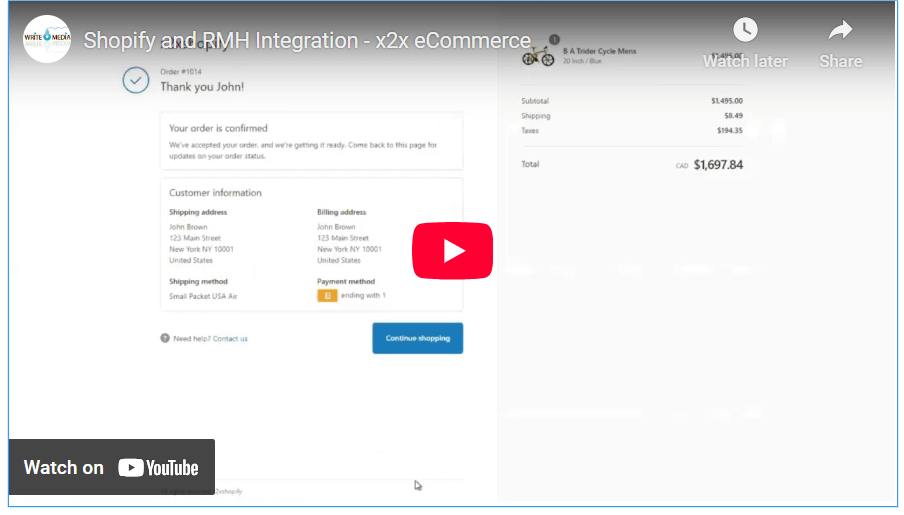Click the Need help question mark icon
The width and height of the screenshot is (904, 515).
click(x=165, y=339)
